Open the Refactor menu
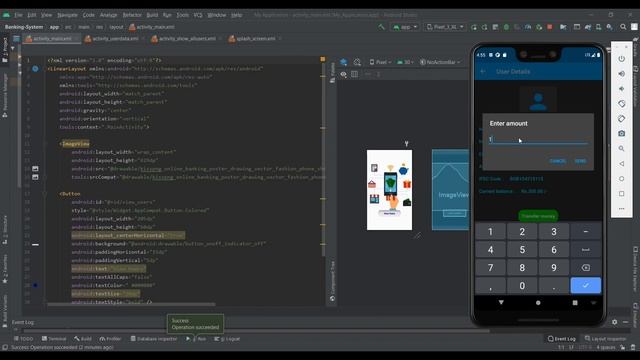 [132, 15]
